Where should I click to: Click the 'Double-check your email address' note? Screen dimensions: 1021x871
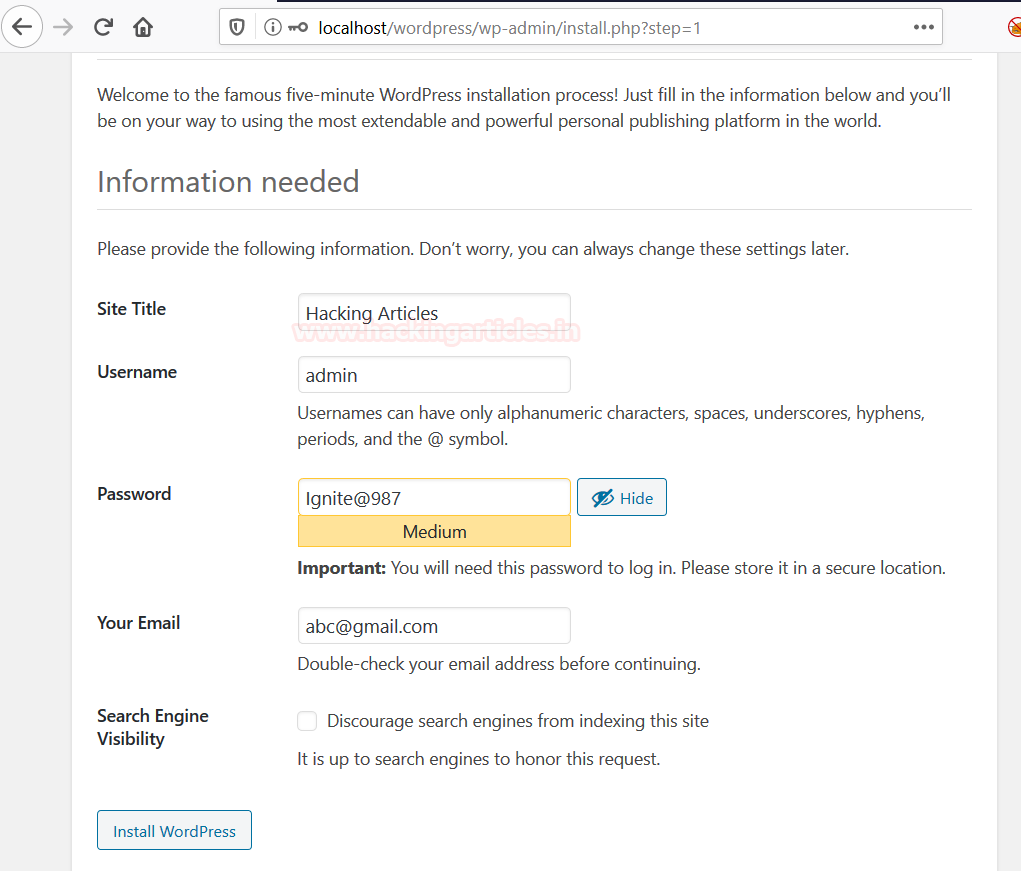coord(499,663)
